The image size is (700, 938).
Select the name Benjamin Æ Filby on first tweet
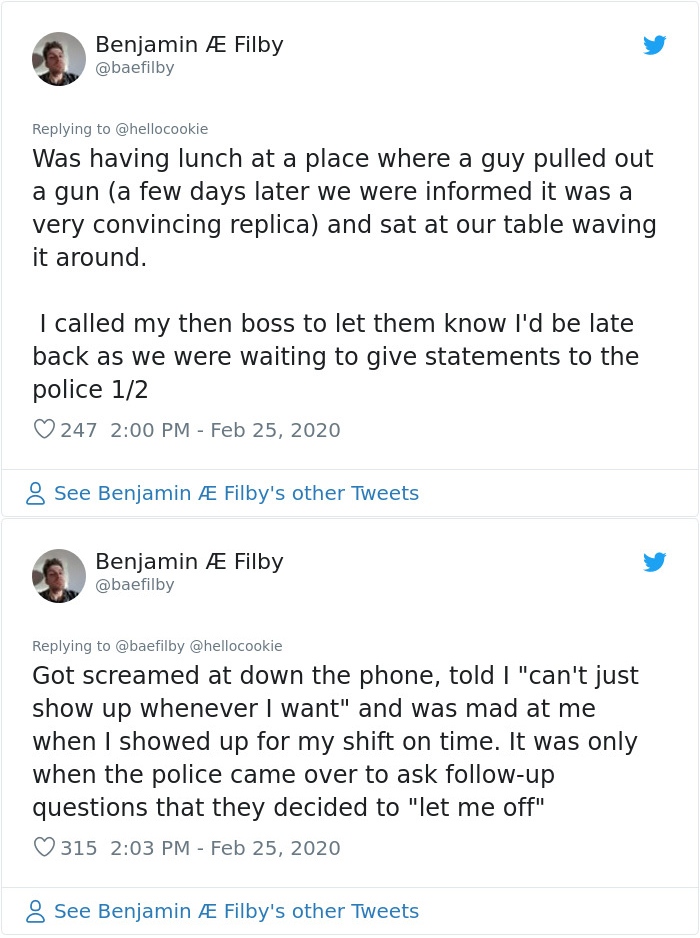(189, 44)
